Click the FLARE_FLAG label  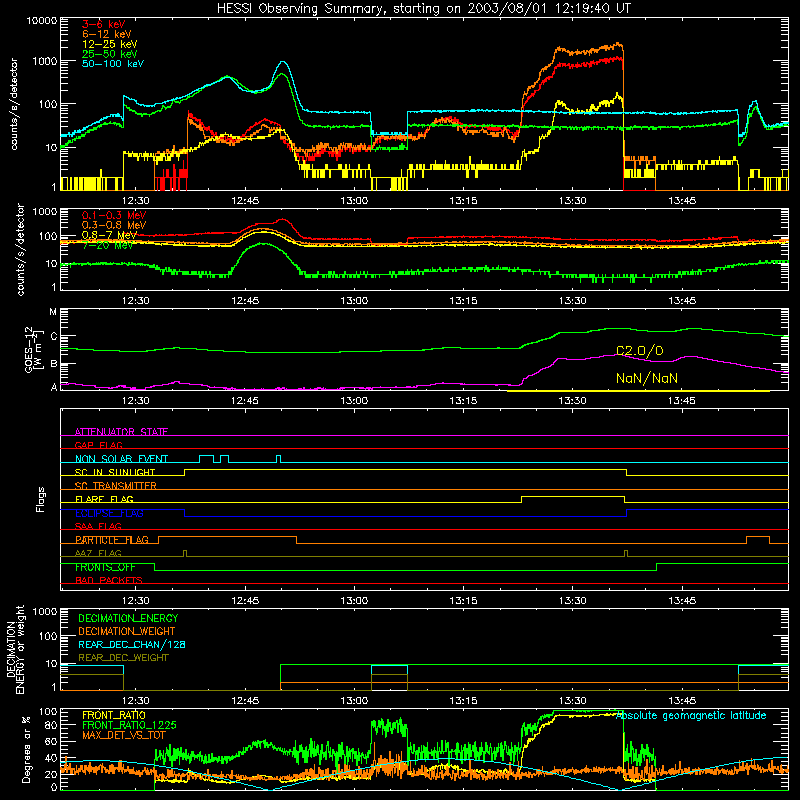point(104,499)
